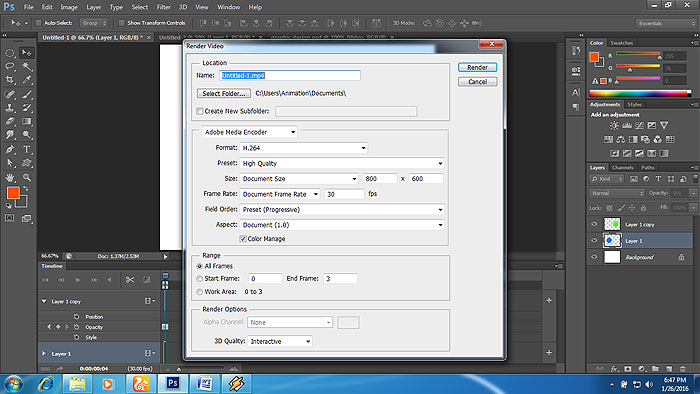Click the Levels adjustment icon

coord(627,125)
